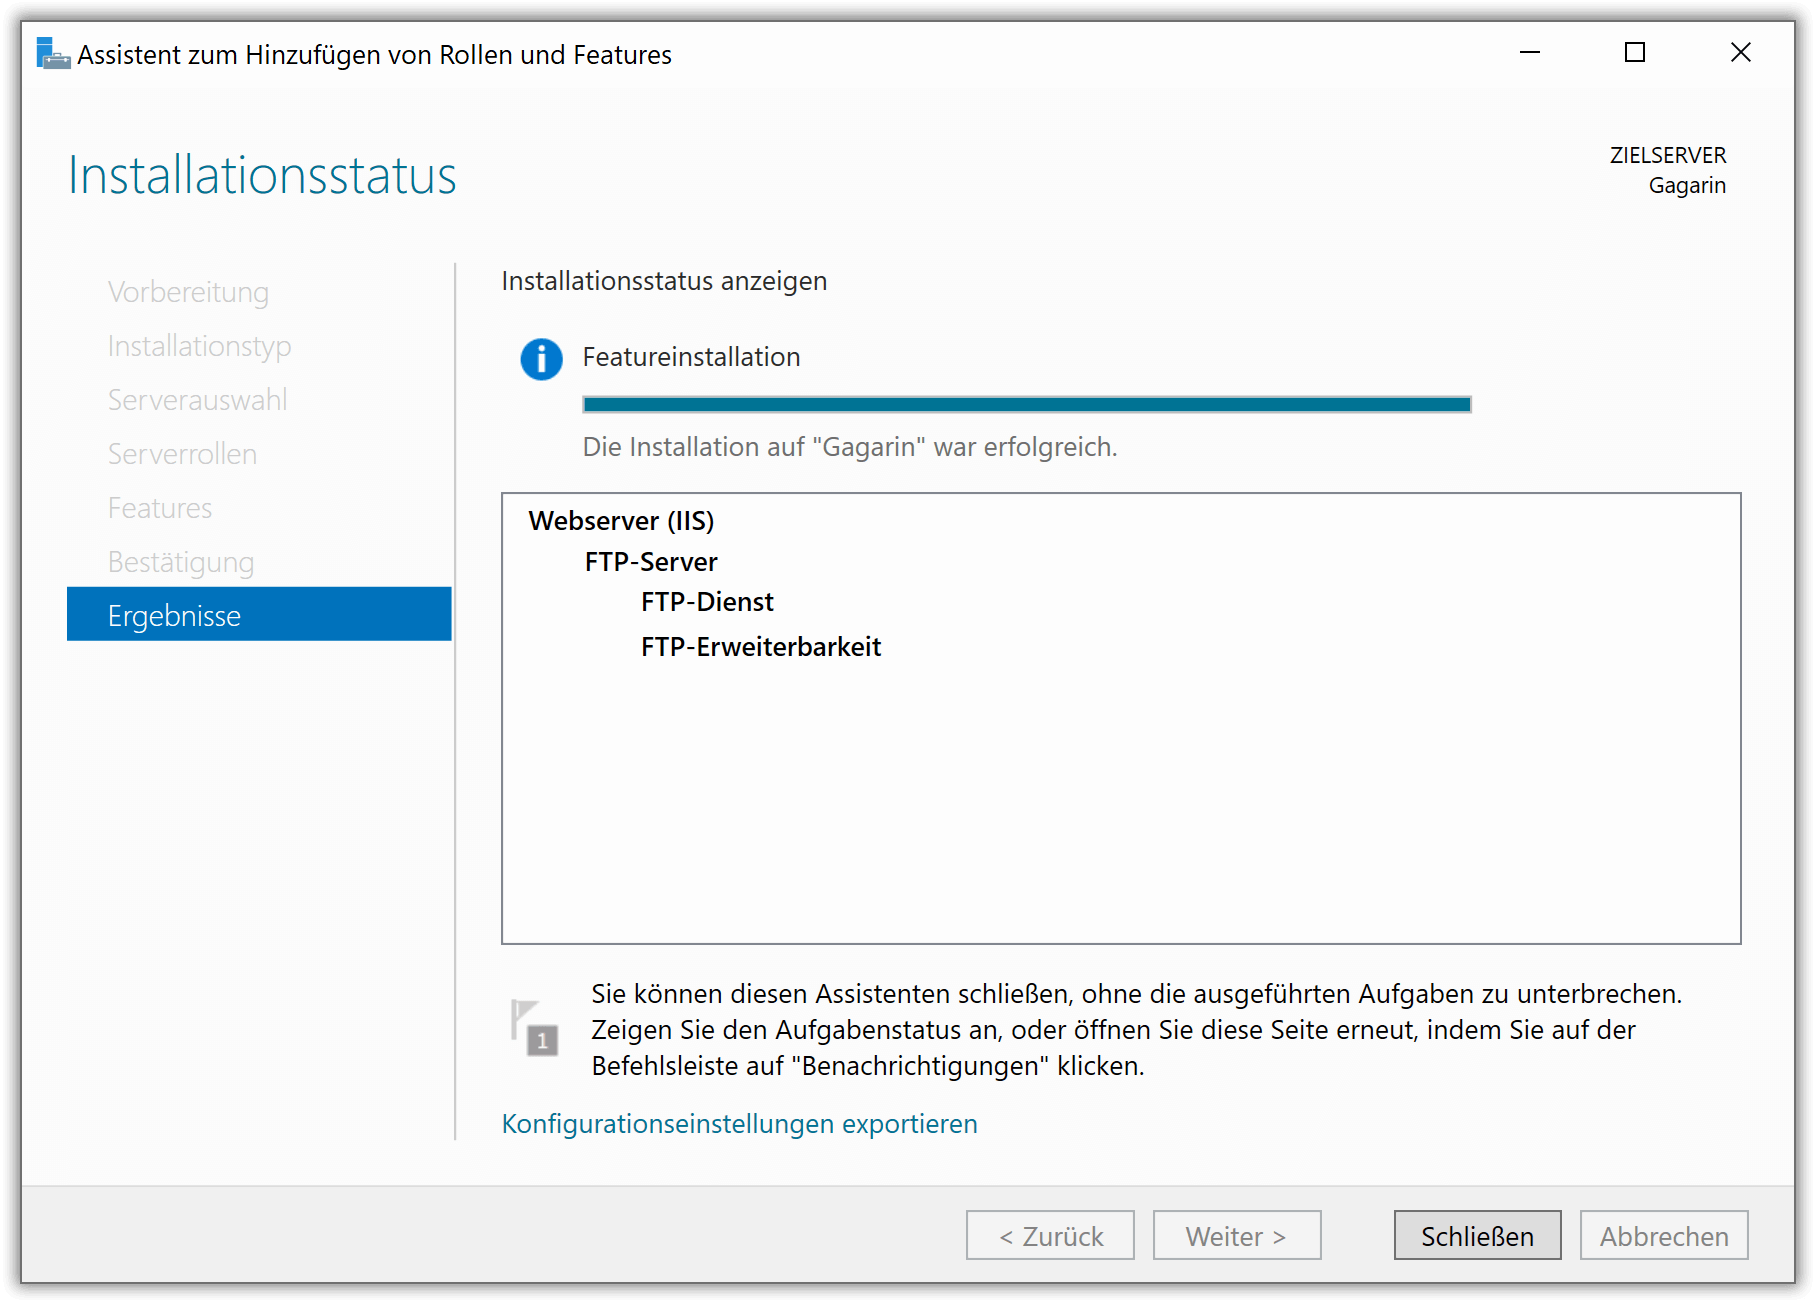Image resolution: width=1816 pixels, height=1304 pixels.
Task: Click the Benachrichtigungen hint paragraph
Action: [x=1137, y=1030]
